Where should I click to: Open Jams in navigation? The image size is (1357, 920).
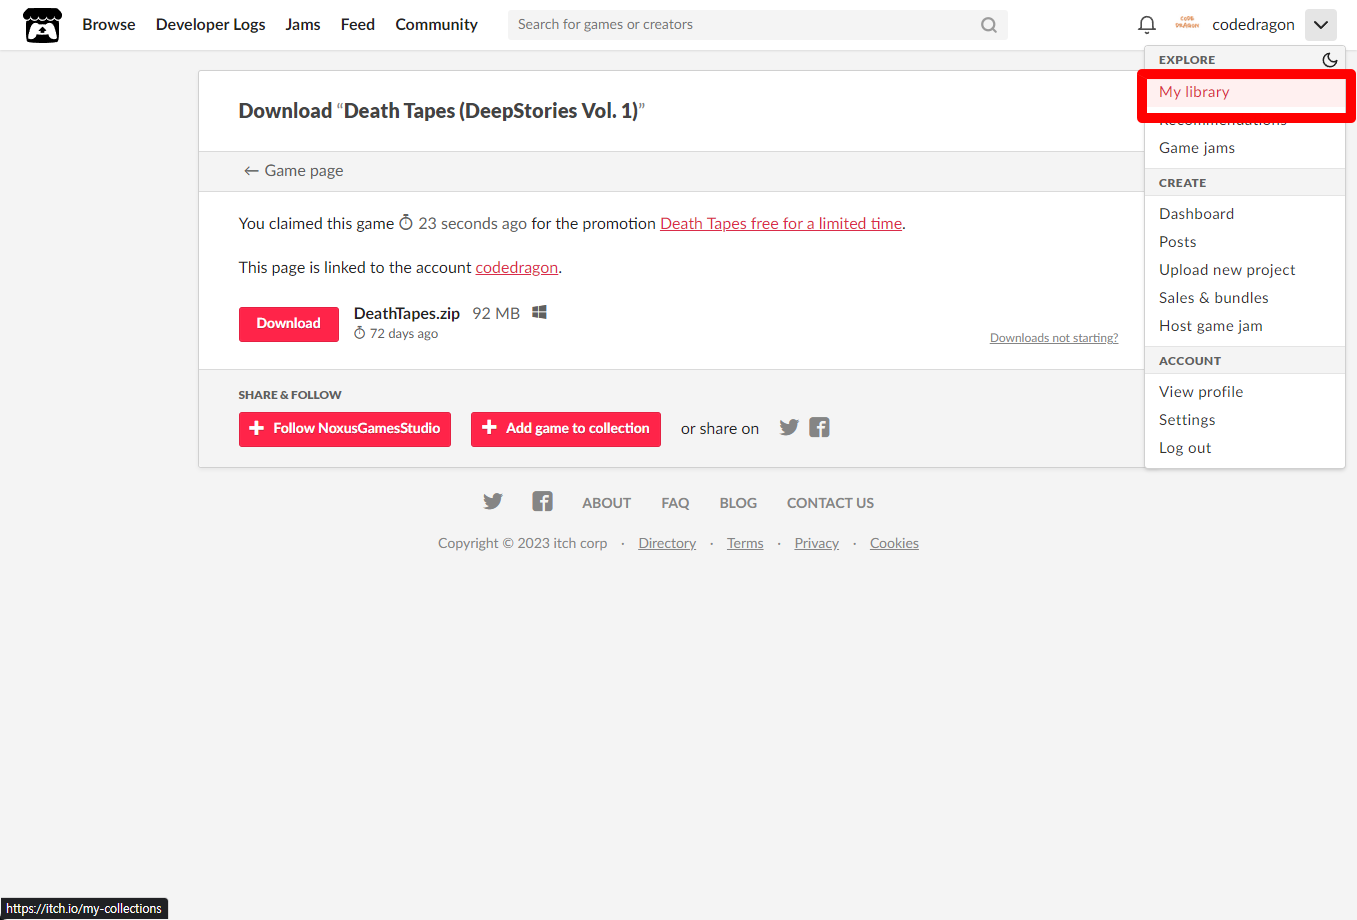[303, 25]
